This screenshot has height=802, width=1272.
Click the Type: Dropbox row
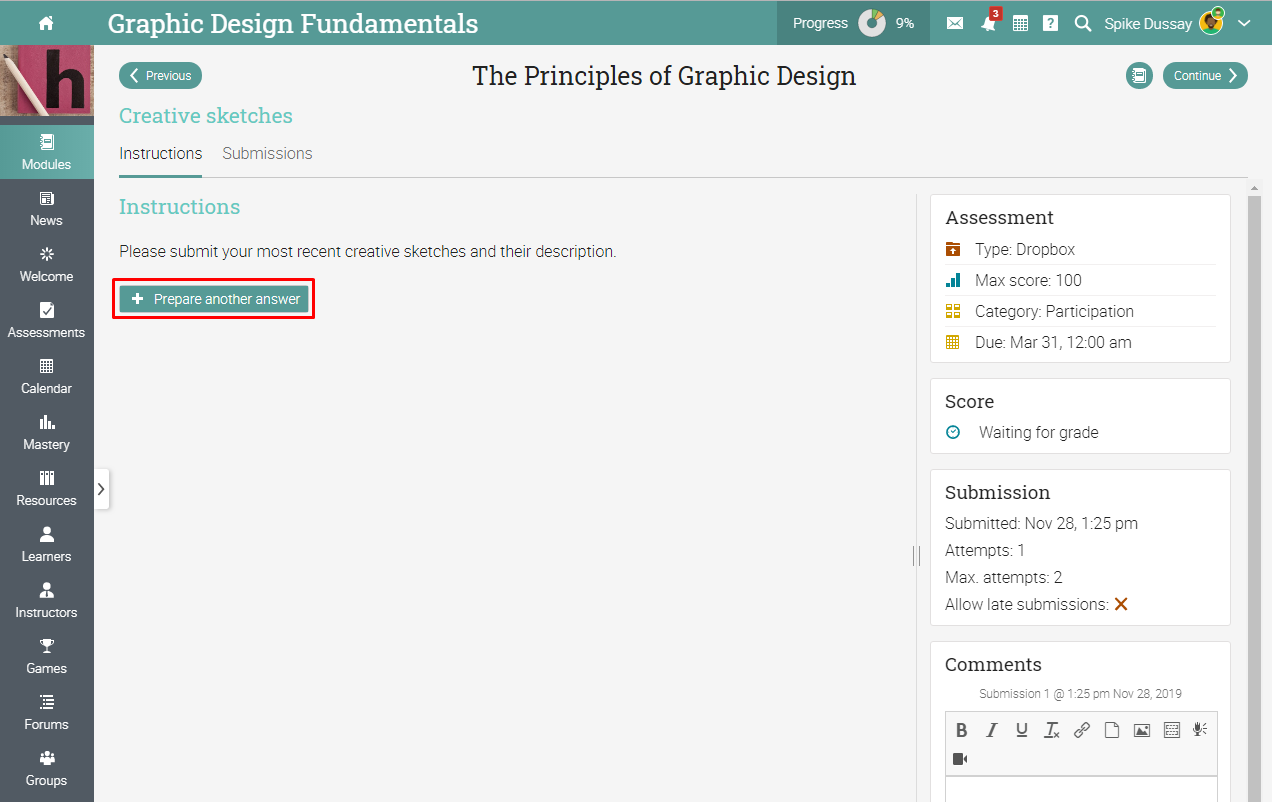(1080, 249)
